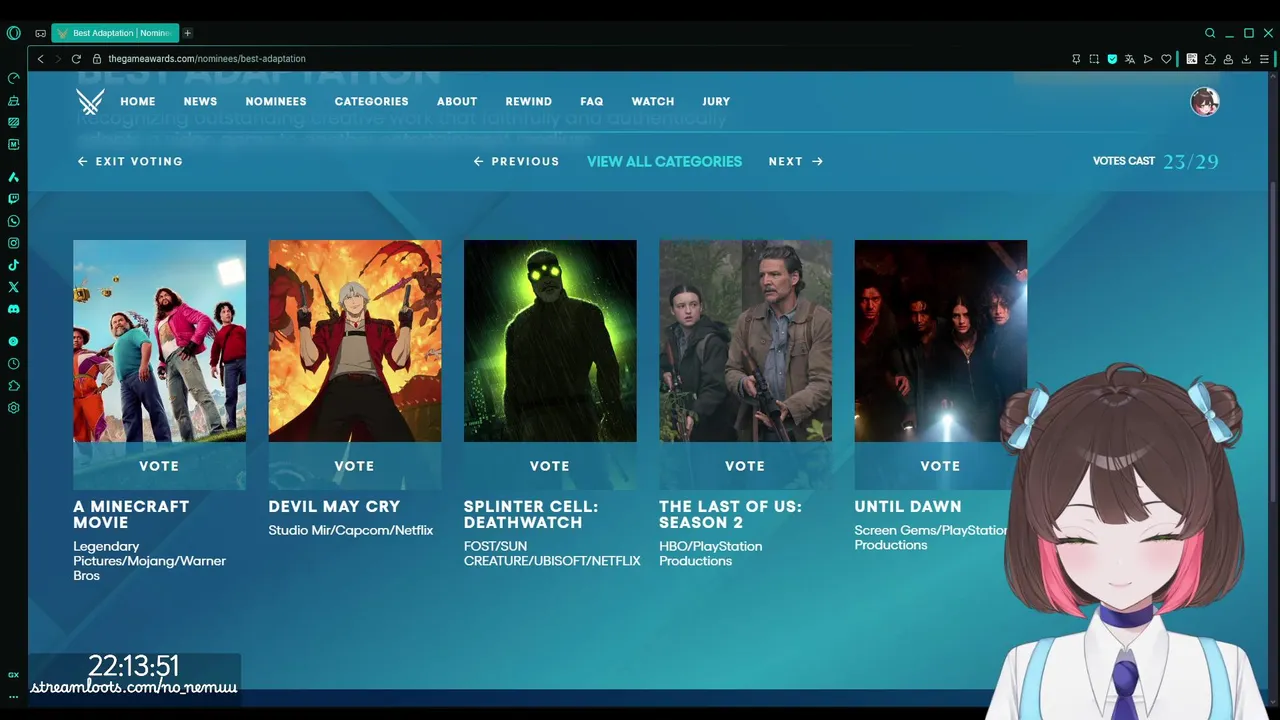This screenshot has height=720, width=1280.
Task: Open GX Mods from the M icon
Action: coord(13,144)
